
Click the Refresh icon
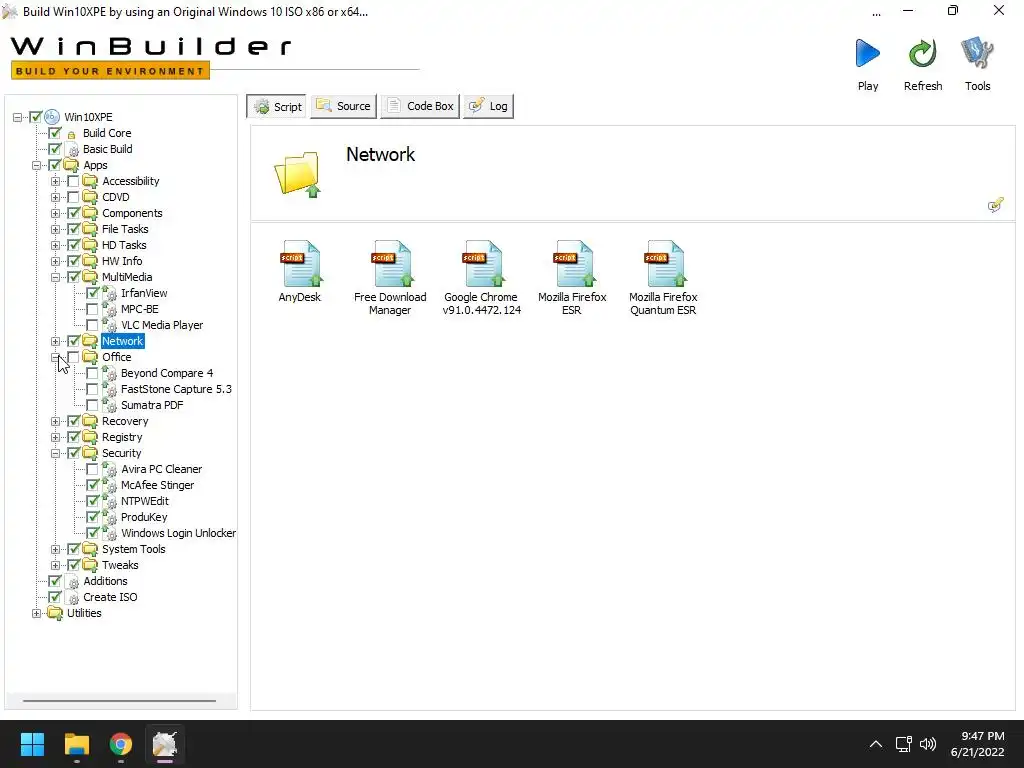[x=922, y=54]
